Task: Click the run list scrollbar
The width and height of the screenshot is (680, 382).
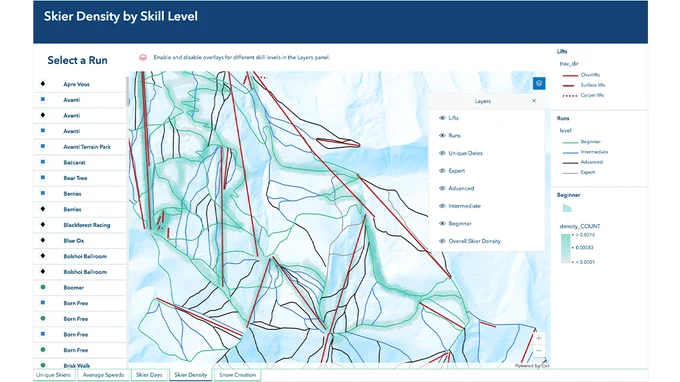Action: coord(128,91)
